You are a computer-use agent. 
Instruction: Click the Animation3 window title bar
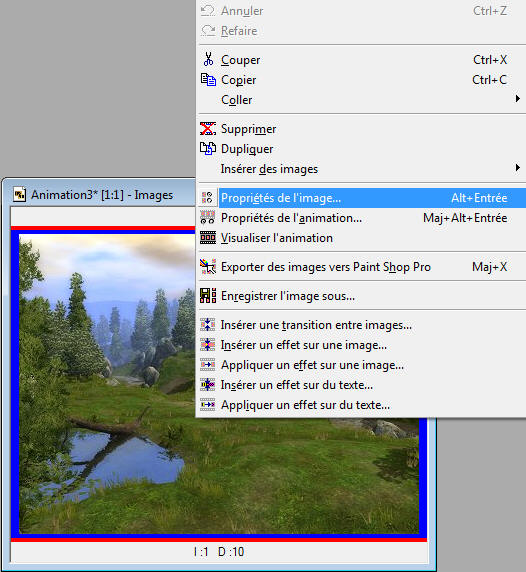[102, 194]
